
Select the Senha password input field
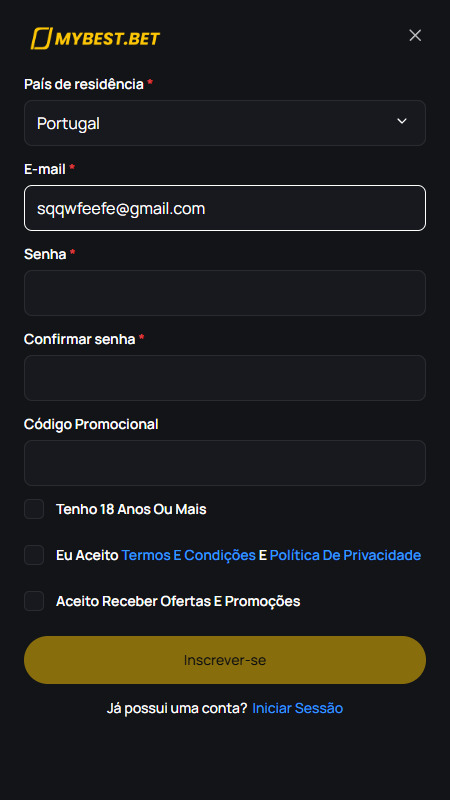(225, 293)
